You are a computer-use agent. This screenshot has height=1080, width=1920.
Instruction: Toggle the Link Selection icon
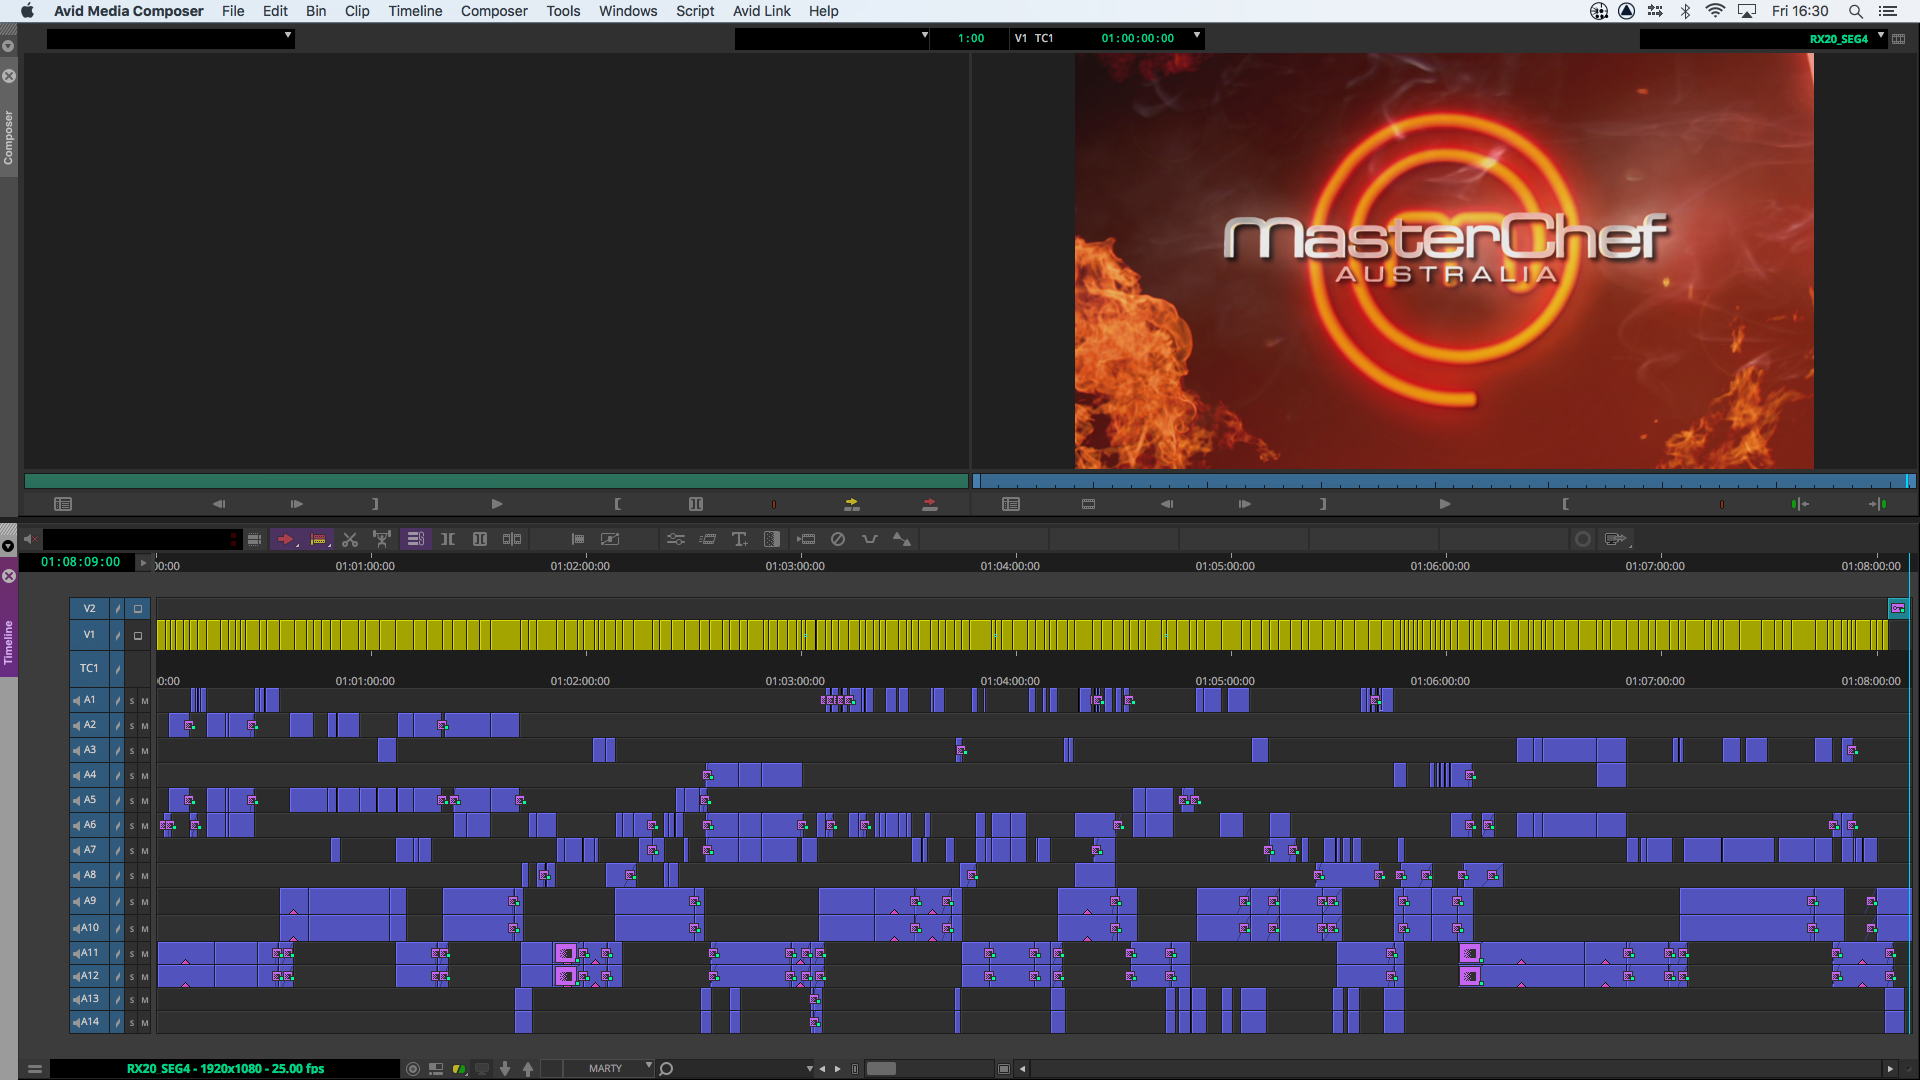415,539
